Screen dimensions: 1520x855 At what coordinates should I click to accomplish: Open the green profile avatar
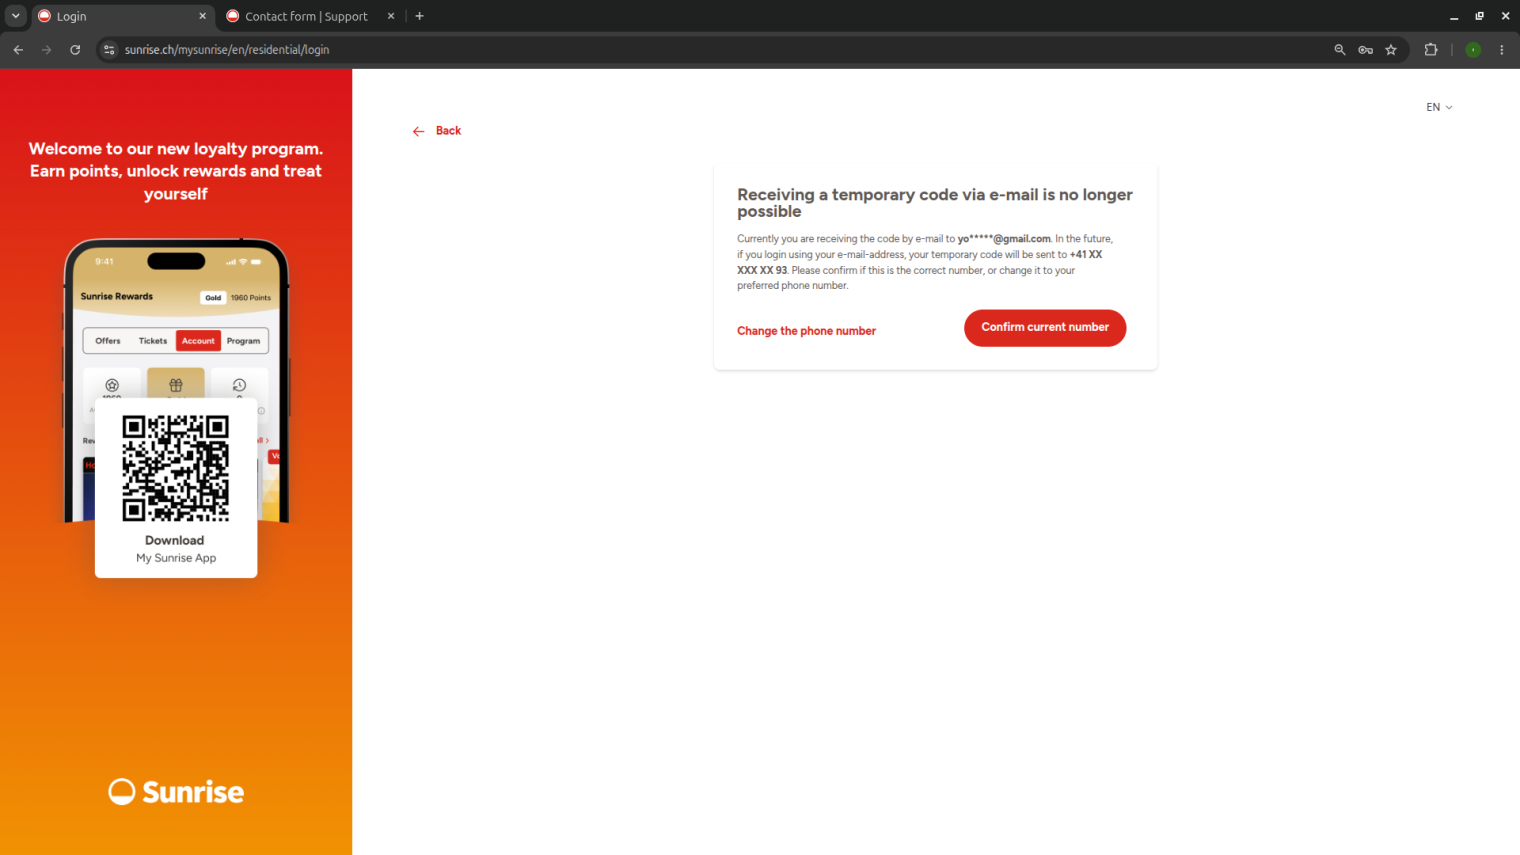click(1473, 50)
